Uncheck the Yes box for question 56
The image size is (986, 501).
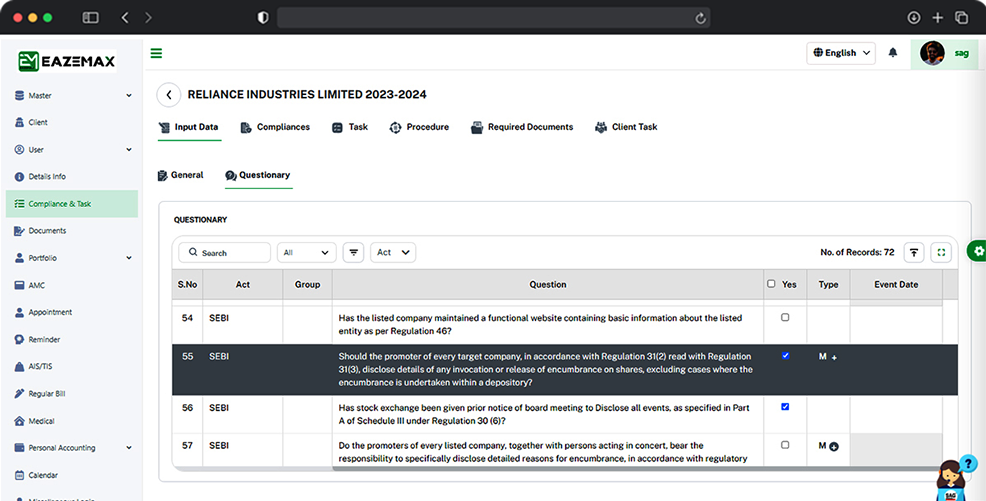(x=785, y=407)
